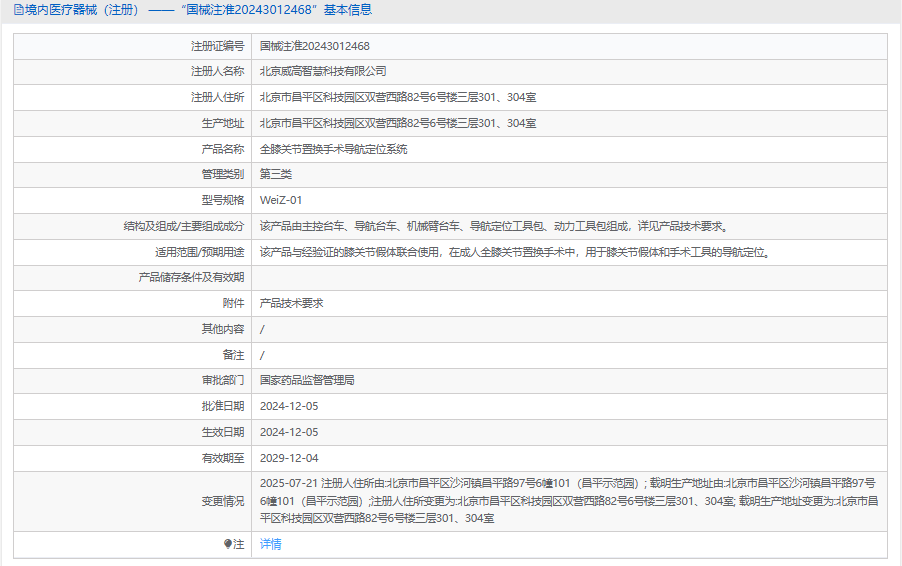Click the 产品技术要求 attachment entry
The height and width of the screenshot is (566, 902).
coord(291,303)
